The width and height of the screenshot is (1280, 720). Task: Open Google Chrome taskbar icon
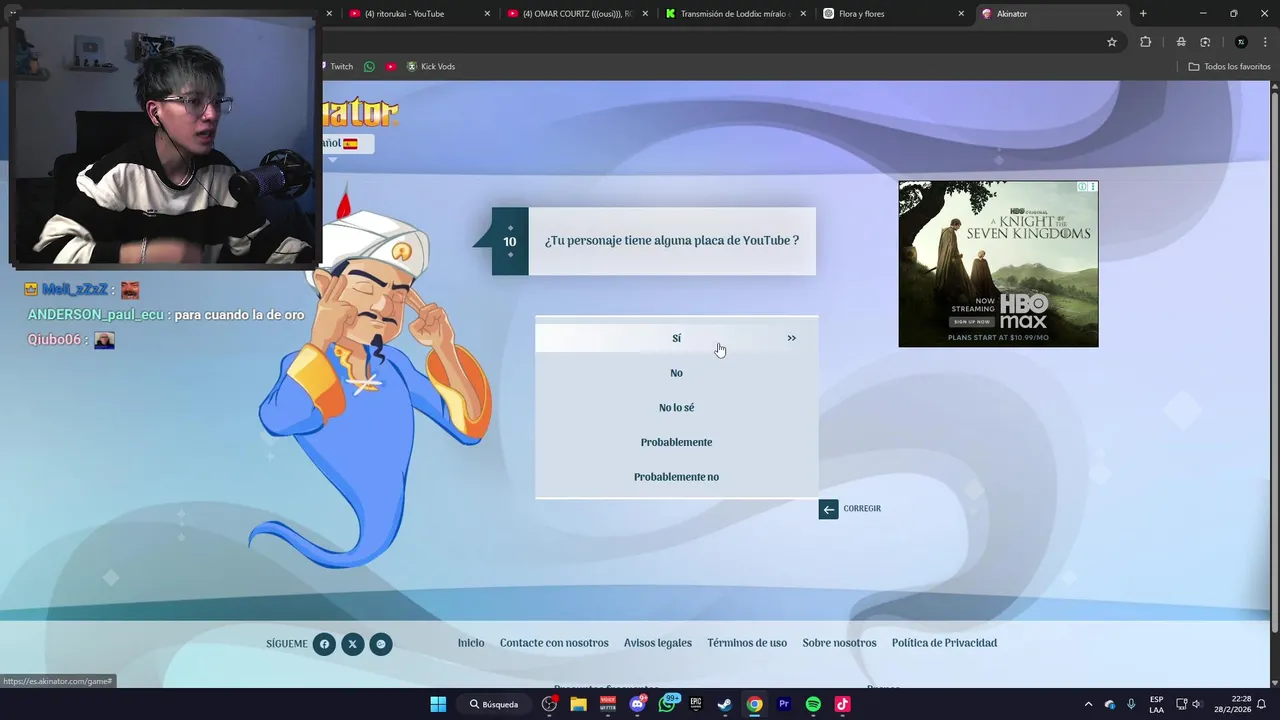click(x=755, y=704)
